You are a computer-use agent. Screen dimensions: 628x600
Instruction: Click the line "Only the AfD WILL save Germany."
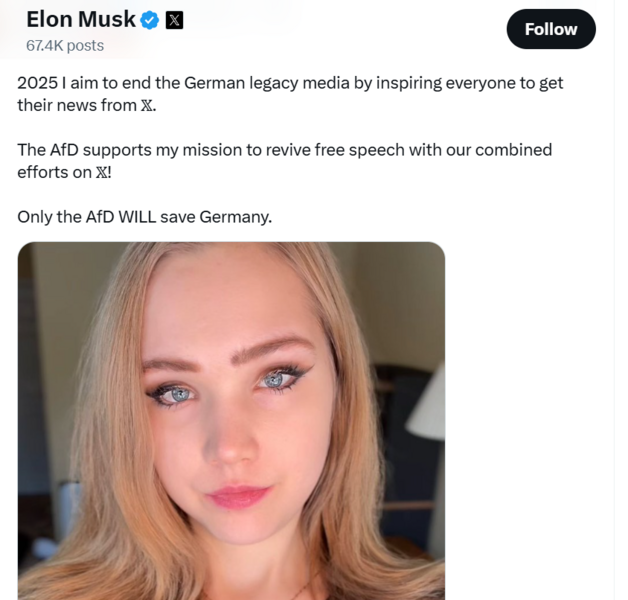click(x=144, y=216)
